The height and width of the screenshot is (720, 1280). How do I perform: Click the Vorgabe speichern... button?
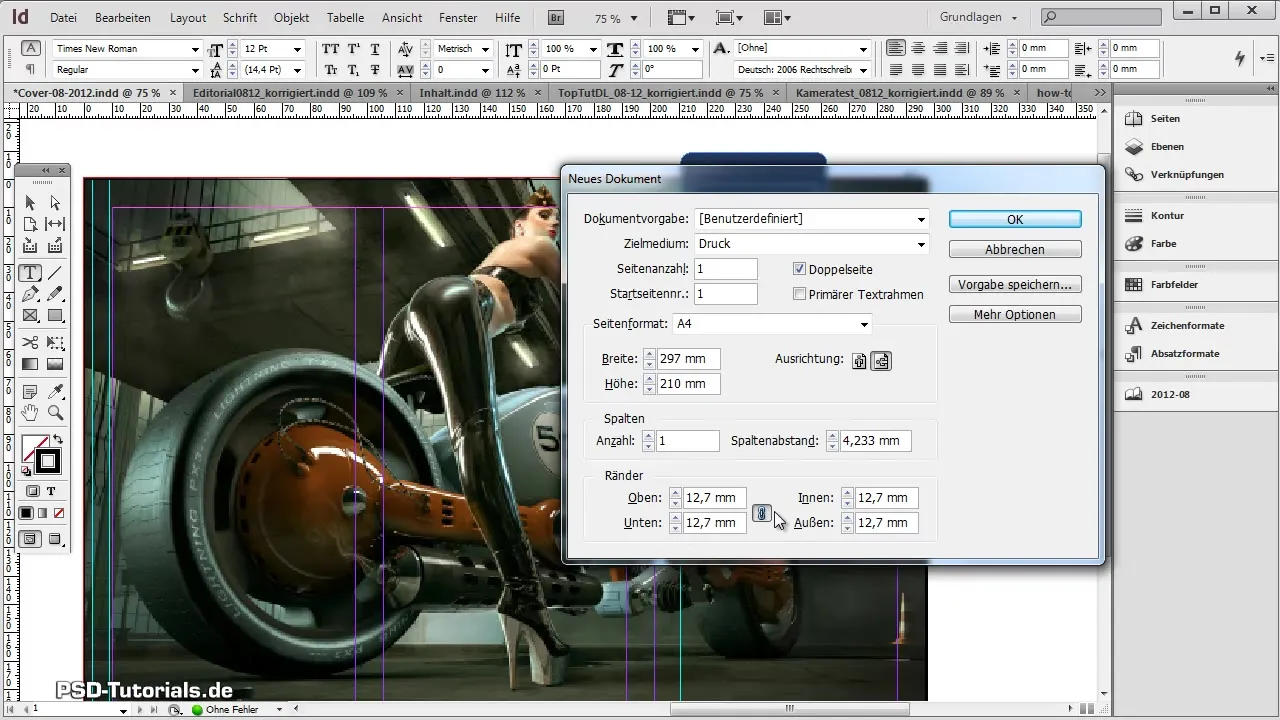click(x=1015, y=284)
